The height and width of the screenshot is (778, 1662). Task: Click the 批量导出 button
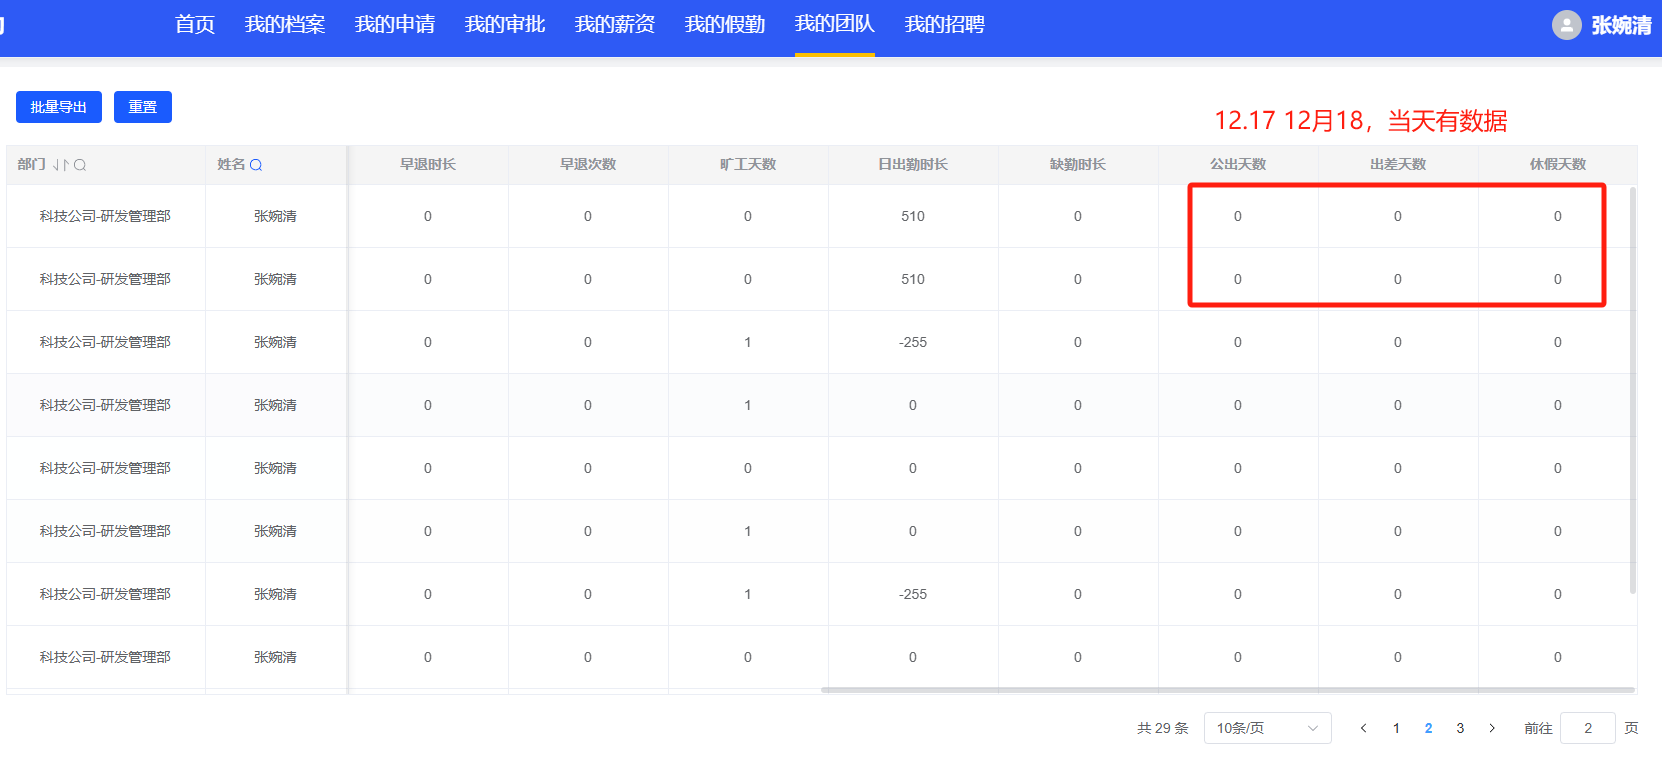[59, 107]
